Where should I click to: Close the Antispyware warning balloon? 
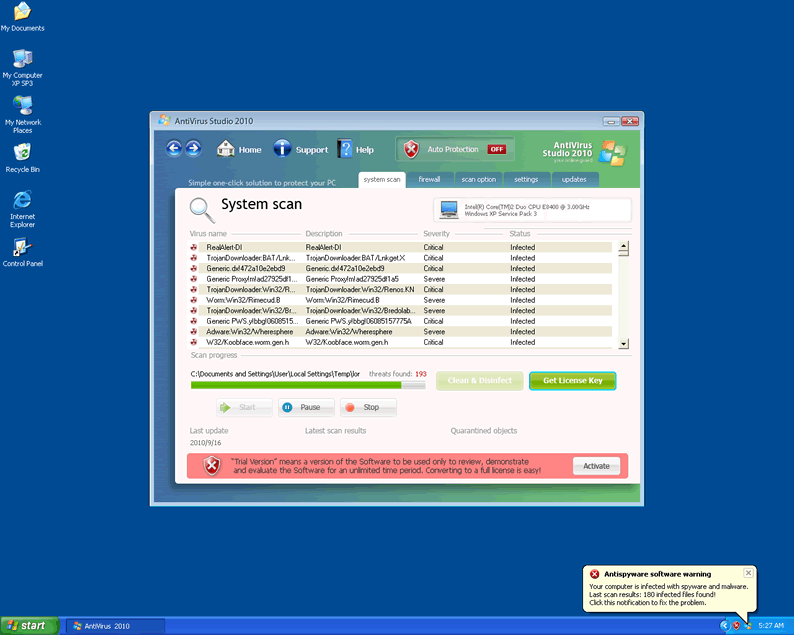[748, 573]
